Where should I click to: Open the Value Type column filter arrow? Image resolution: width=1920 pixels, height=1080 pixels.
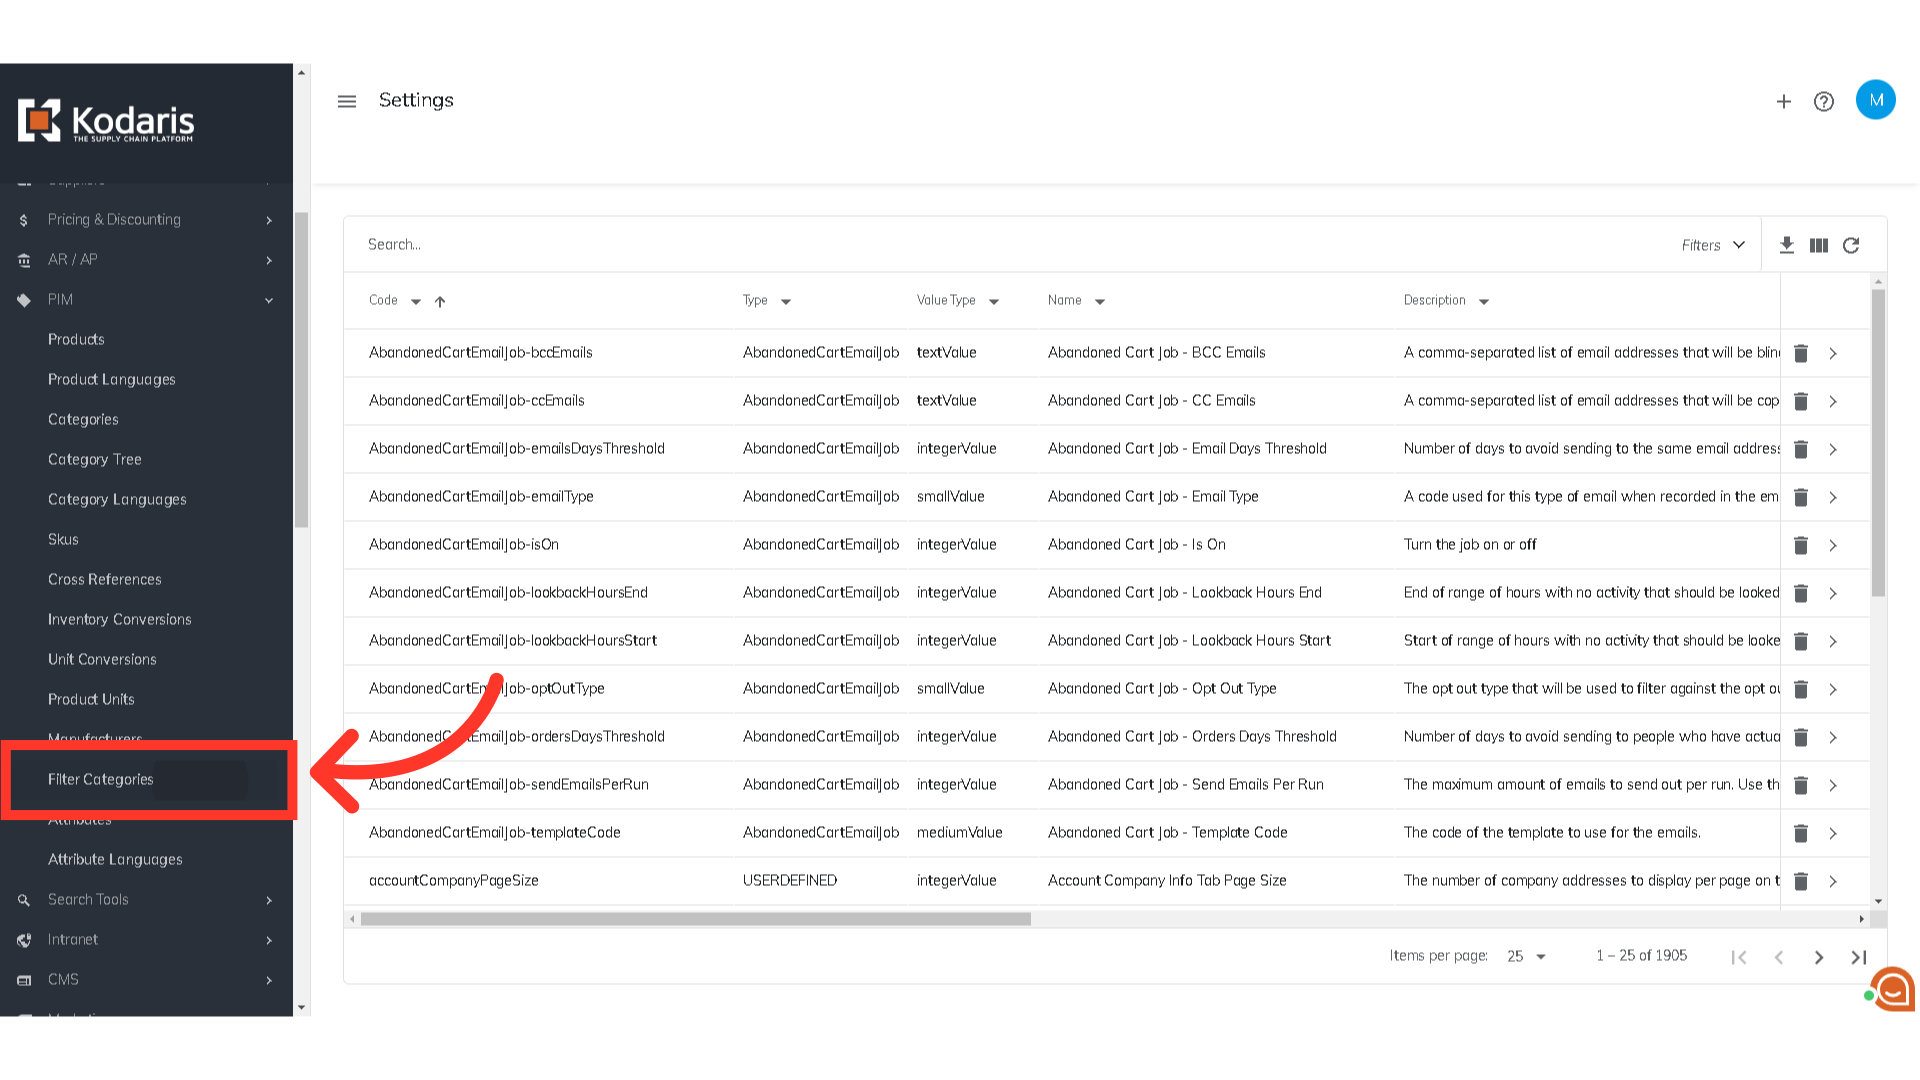994,301
